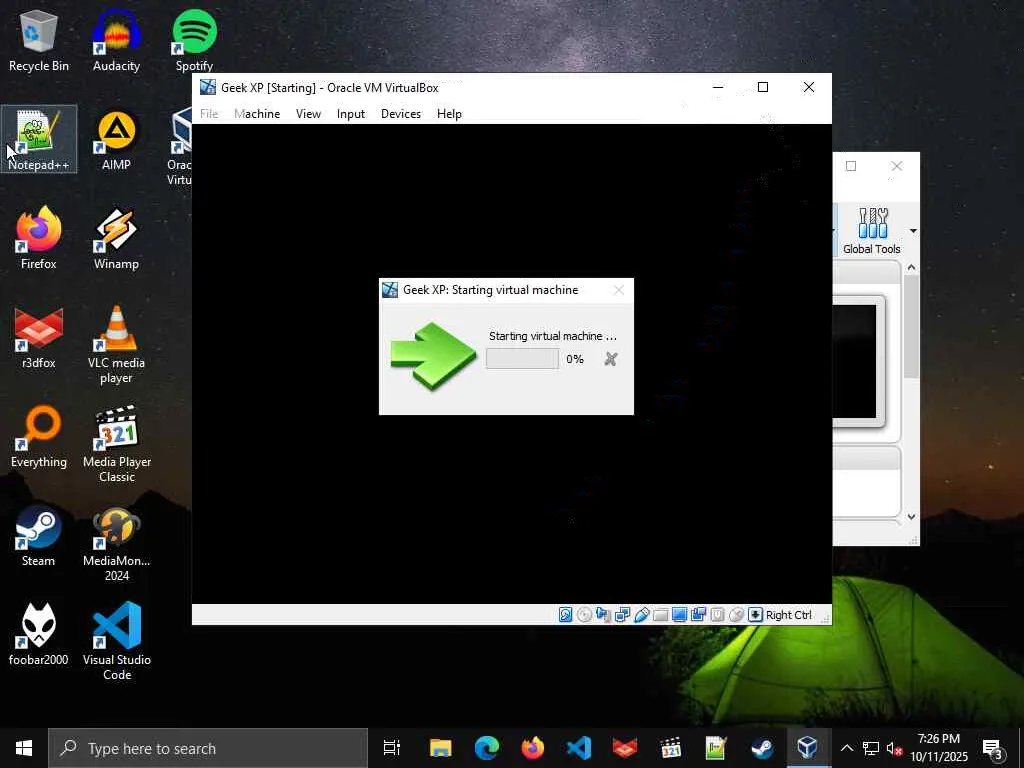
Task: Click the Right Ctrl host key label
Action: (x=788, y=615)
